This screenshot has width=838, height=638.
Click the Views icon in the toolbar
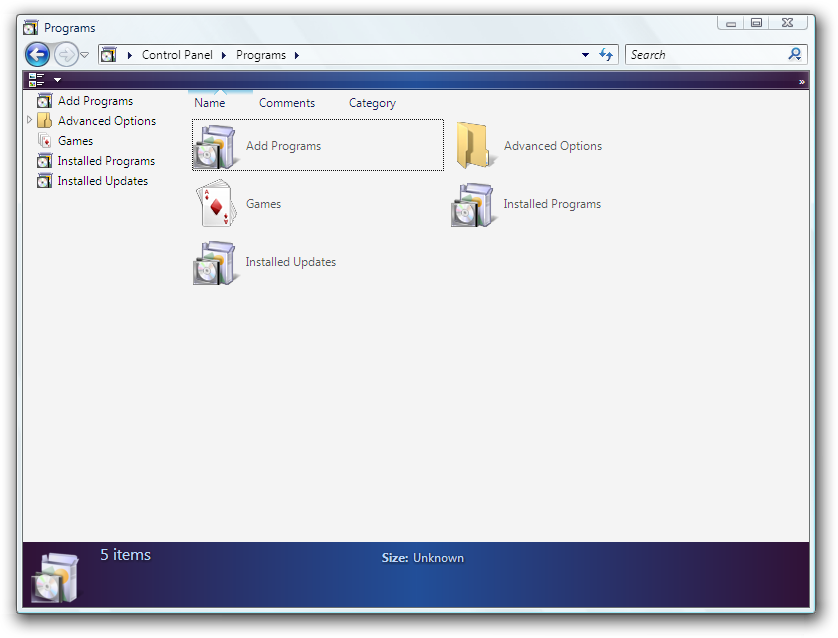[x=37, y=80]
